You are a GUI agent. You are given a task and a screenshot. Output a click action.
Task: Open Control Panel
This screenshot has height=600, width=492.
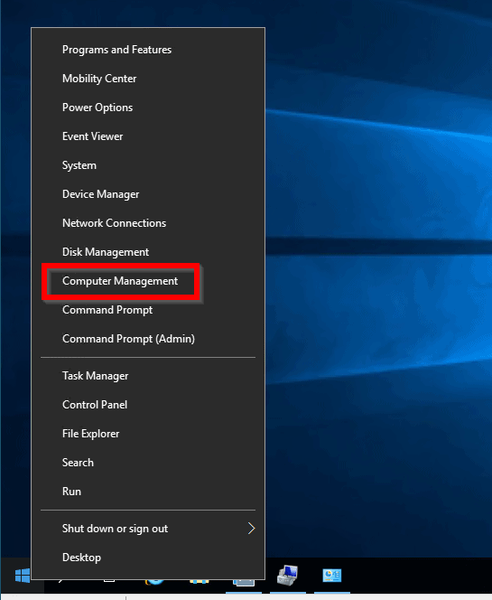[x=148, y=404]
